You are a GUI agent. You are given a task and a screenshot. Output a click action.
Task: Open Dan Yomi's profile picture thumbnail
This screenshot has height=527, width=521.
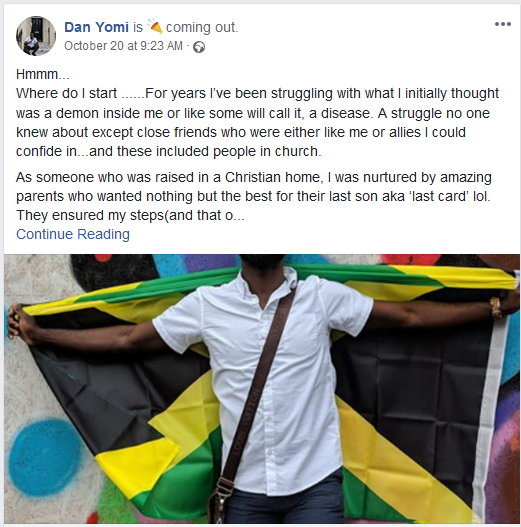36,36
